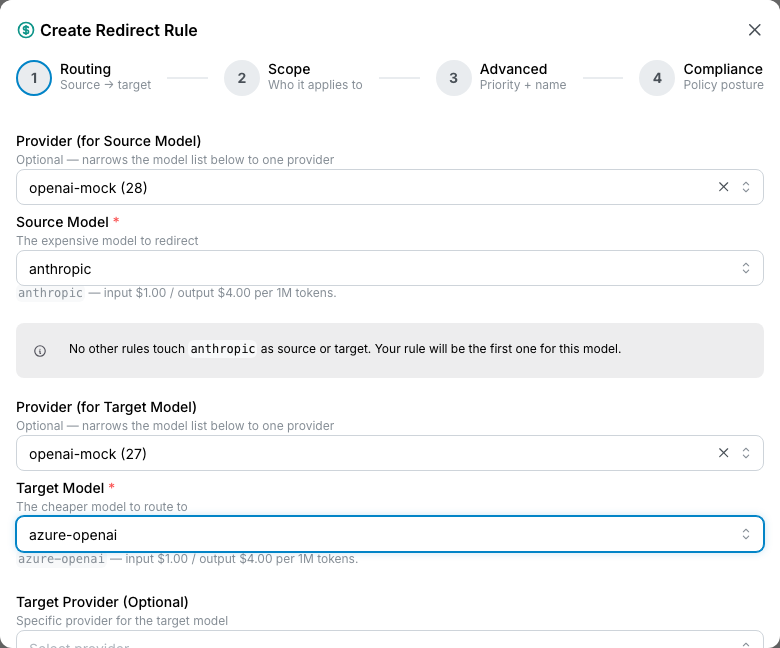
Task: Open the Routing step label
Action: pos(86,69)
